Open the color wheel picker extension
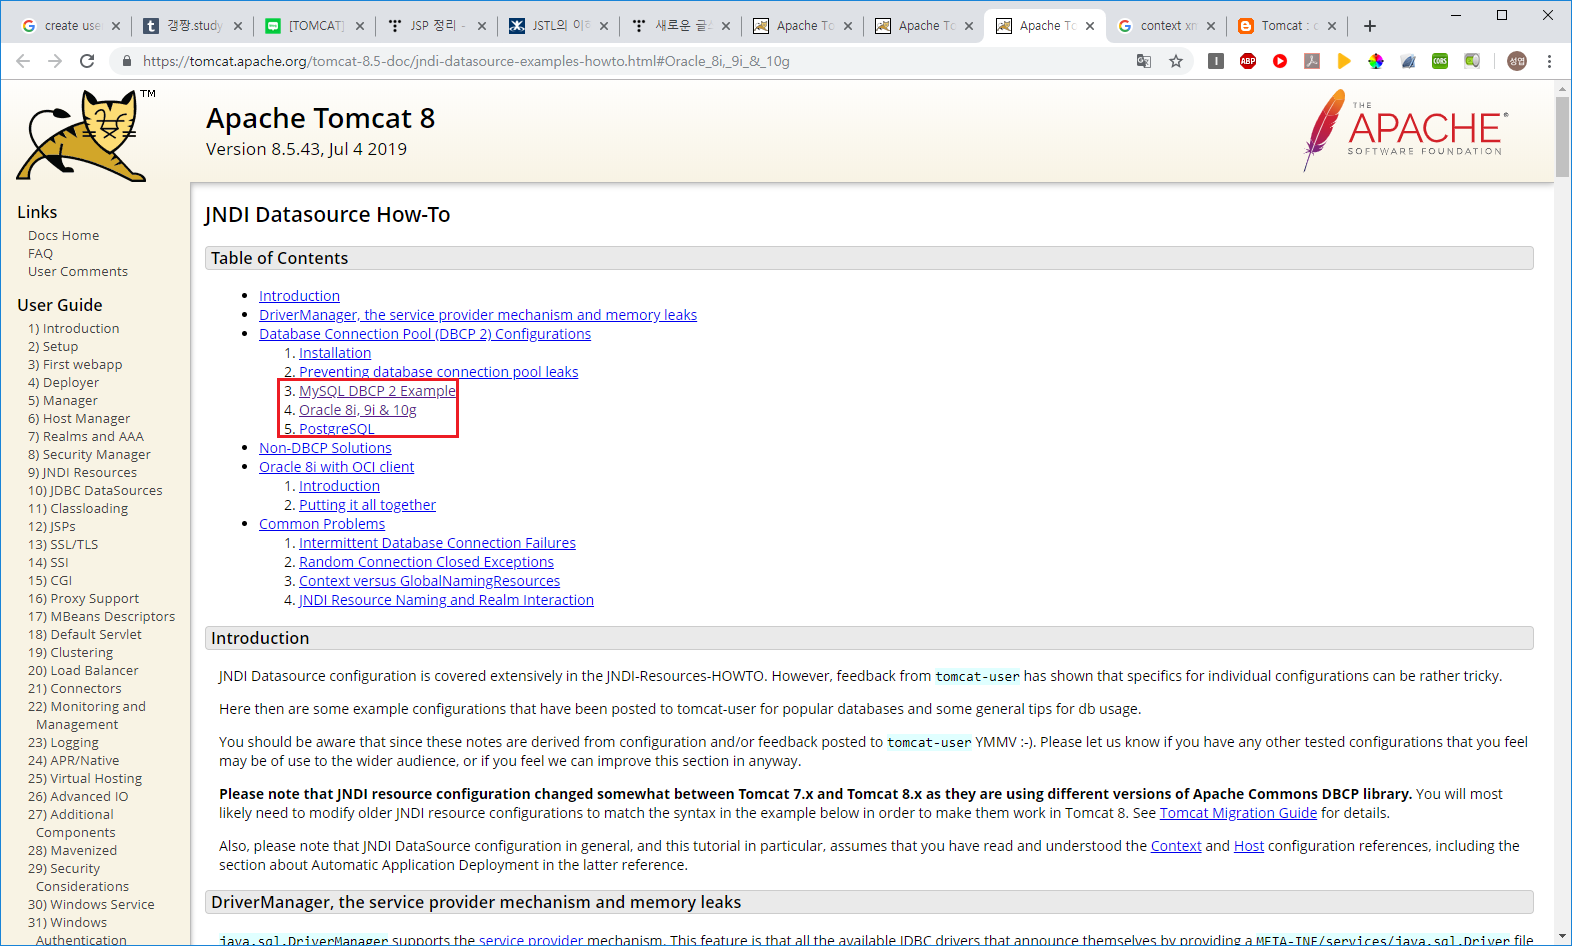This screenshot has height=946, width=1572. pos(1376,61)
